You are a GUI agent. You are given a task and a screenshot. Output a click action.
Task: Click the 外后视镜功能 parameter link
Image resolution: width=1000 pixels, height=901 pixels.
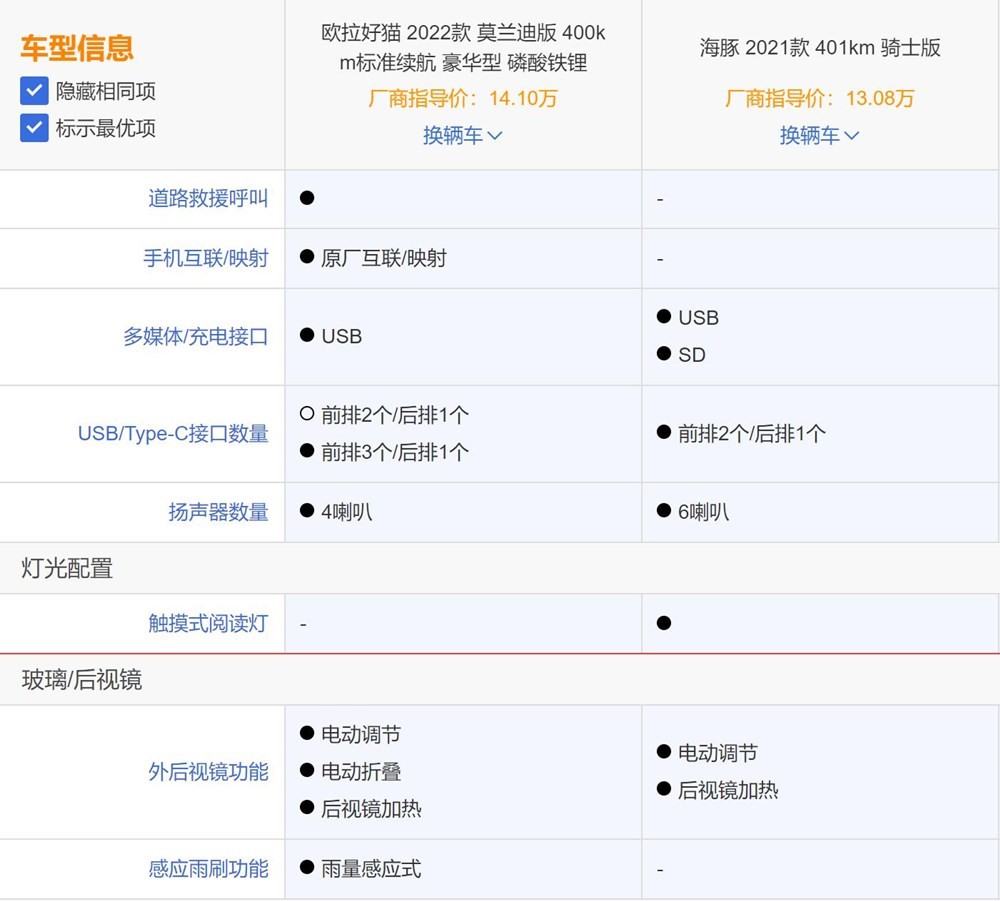207,772
